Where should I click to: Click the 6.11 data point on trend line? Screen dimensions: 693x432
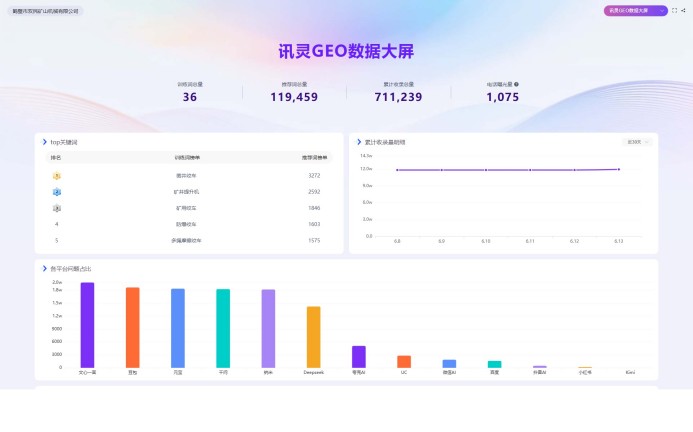coord(530,170)
